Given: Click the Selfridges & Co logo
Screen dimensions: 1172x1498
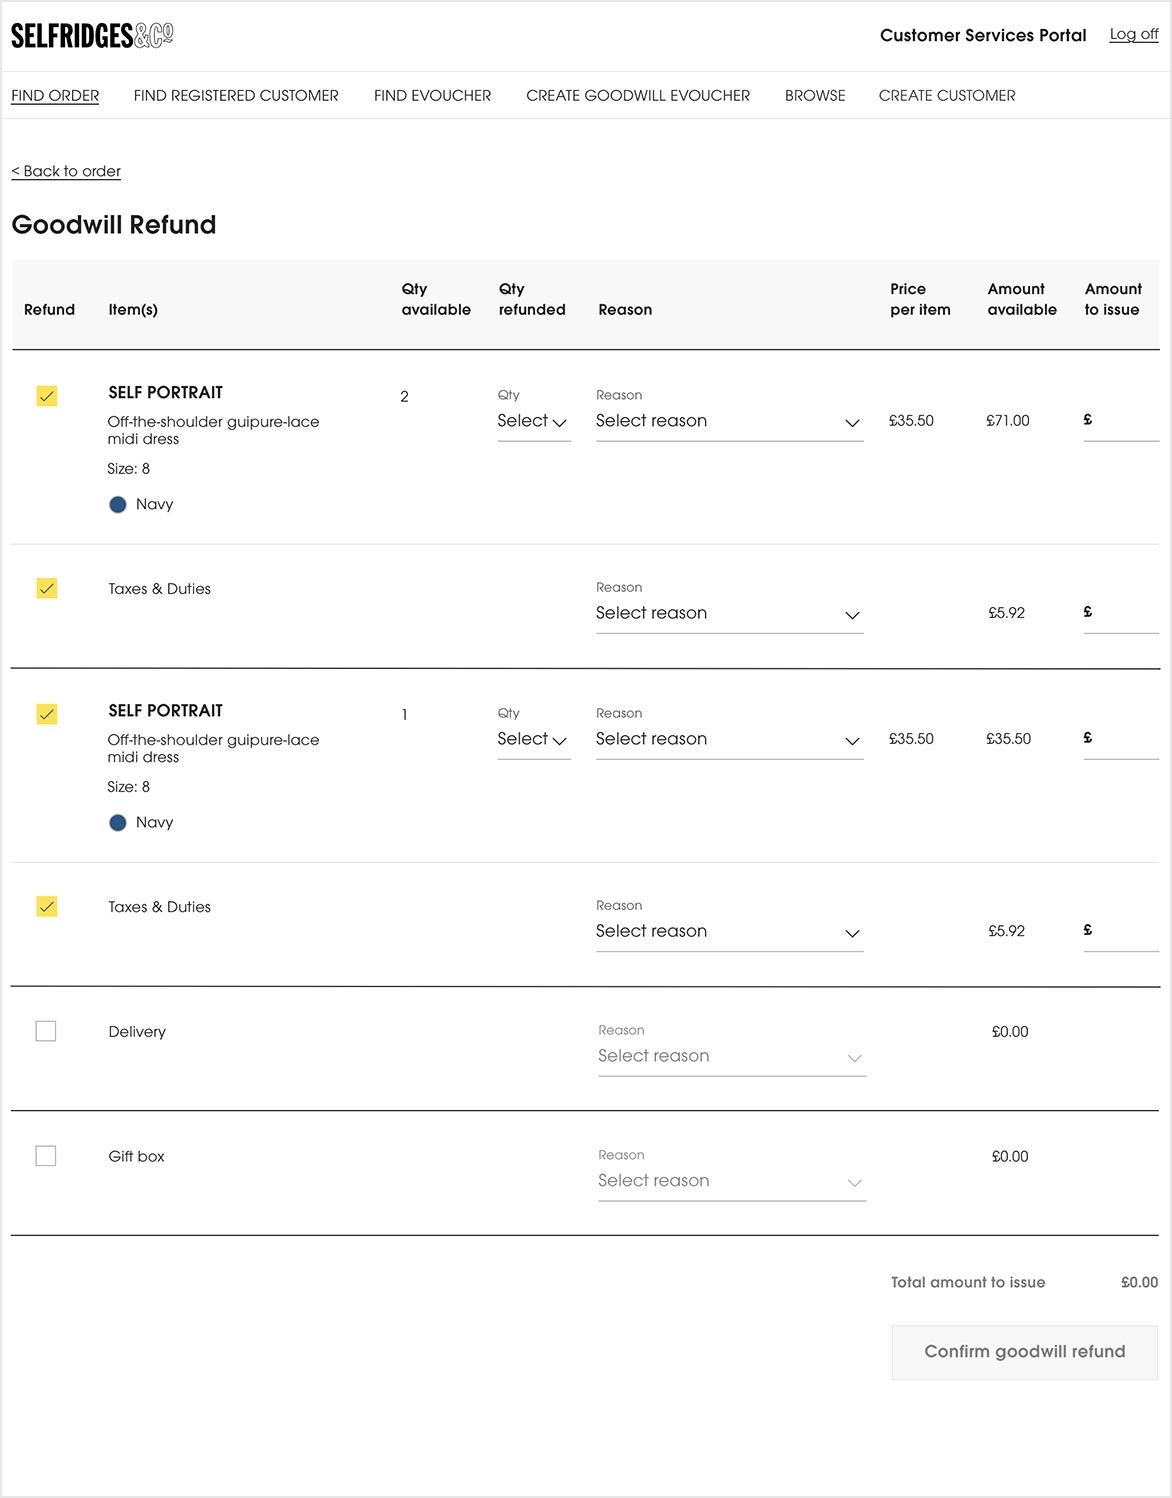Looking at the screenshot, I should tap(92, 36).
